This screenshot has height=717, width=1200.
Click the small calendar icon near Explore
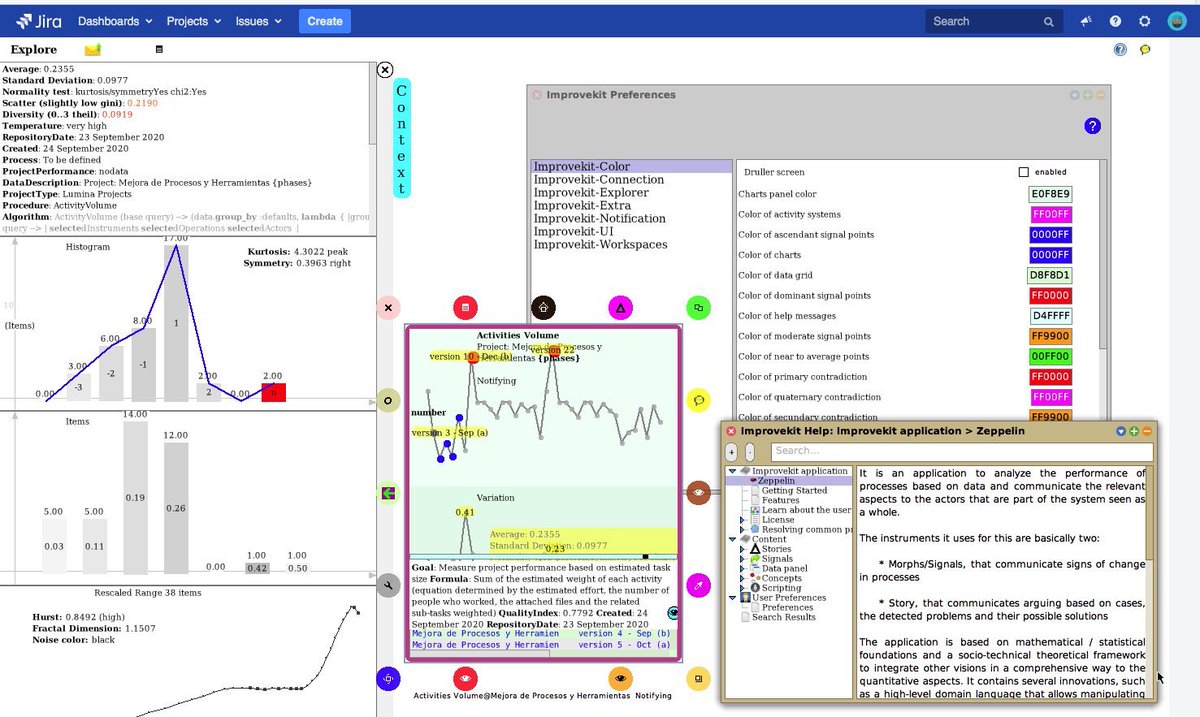click(x=159, y=49)
